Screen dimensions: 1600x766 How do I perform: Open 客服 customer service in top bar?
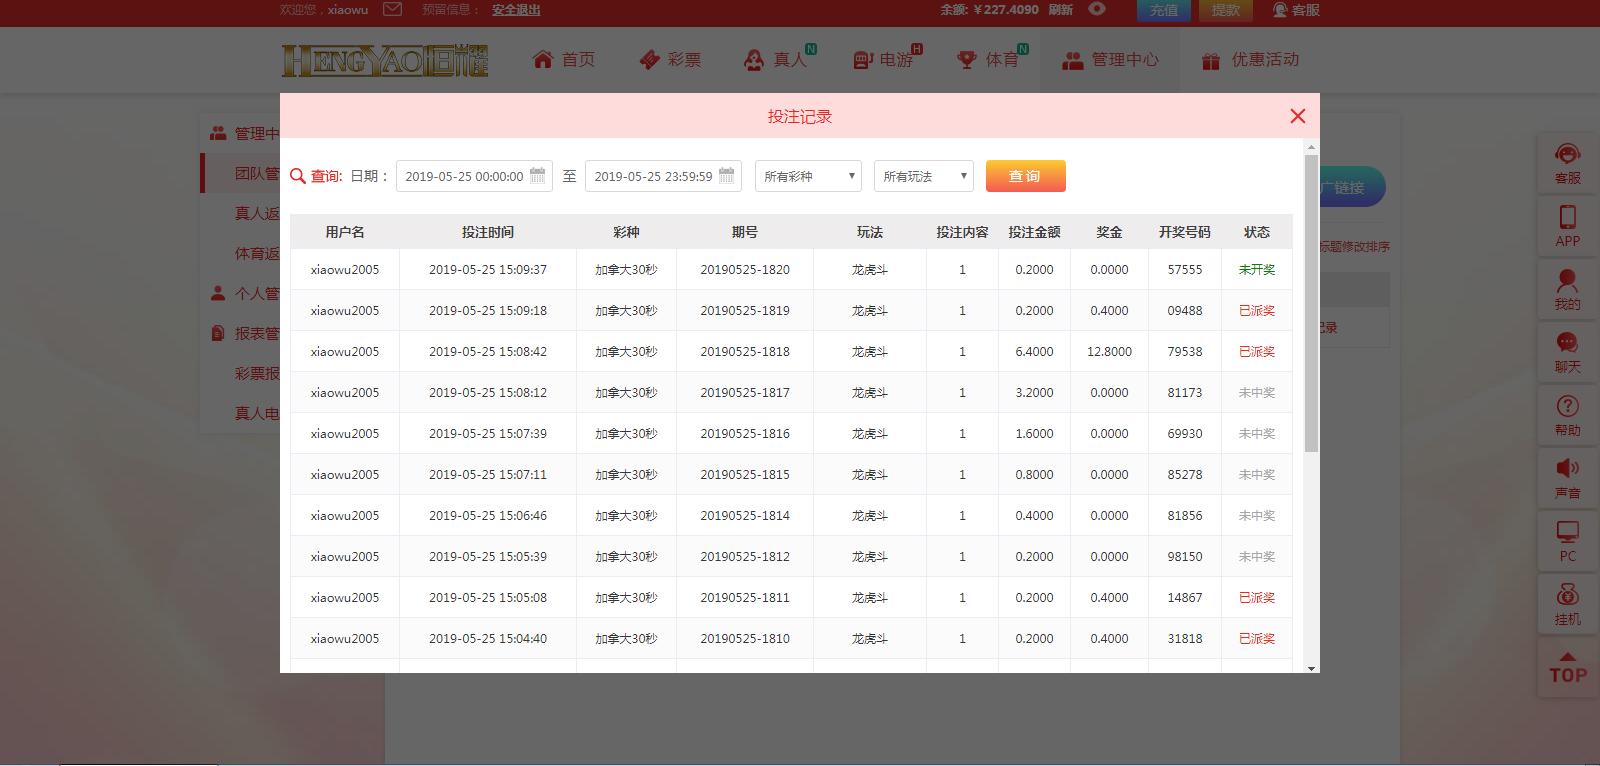click(x=1296, y=10)
